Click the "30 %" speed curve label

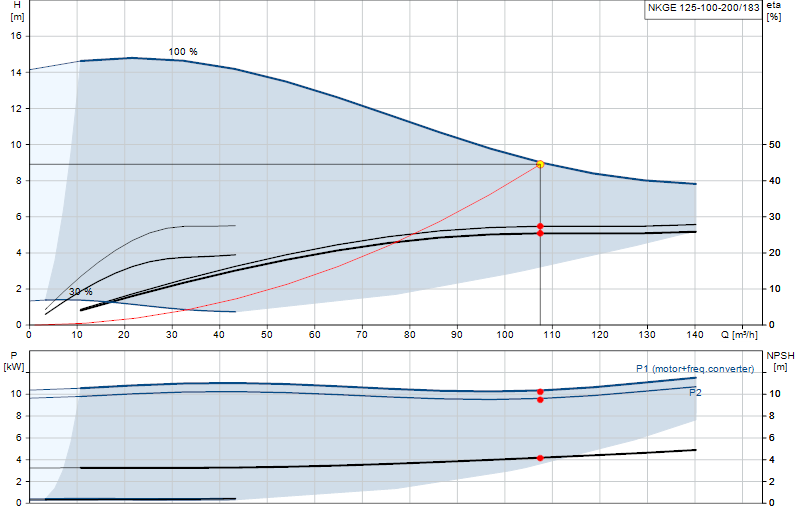(x=81, y=291)
